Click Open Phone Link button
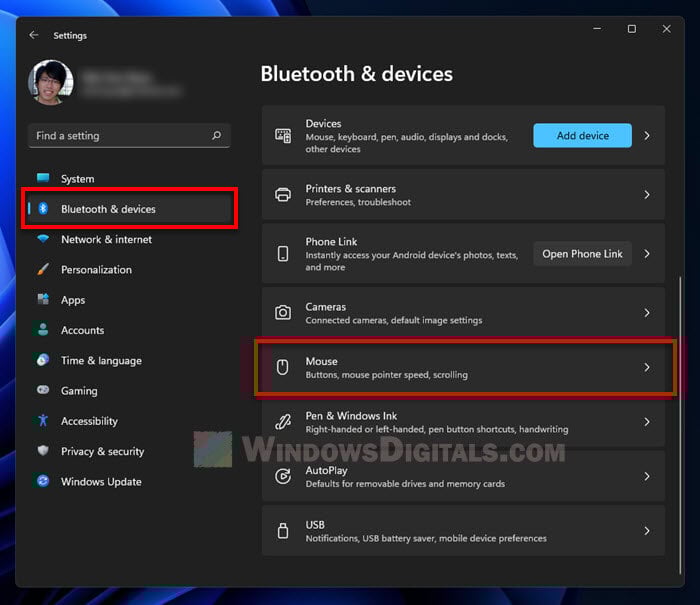The width and height of the screenshot is (700, 605). [582, 254]
